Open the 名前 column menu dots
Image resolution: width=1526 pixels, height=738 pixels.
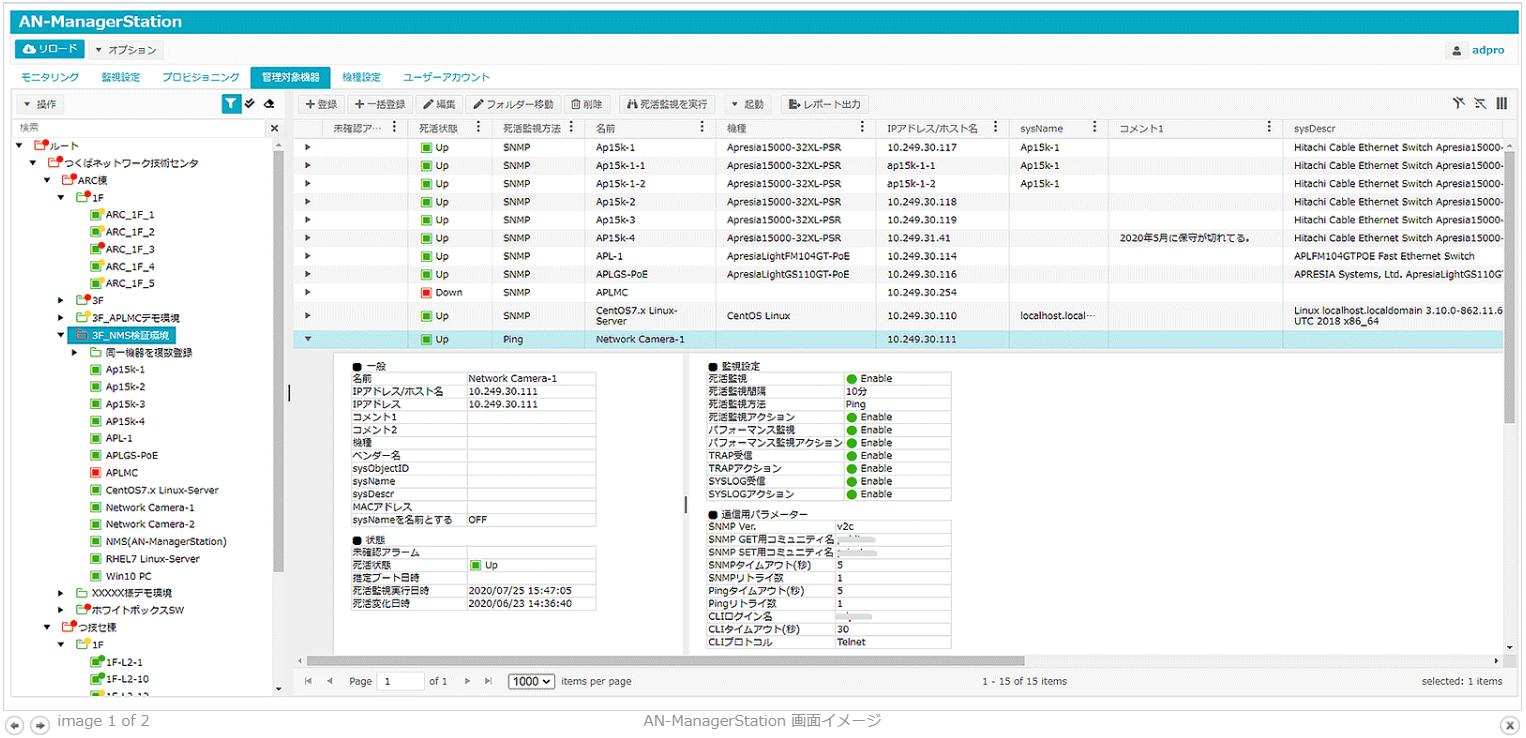click(707, 128)
